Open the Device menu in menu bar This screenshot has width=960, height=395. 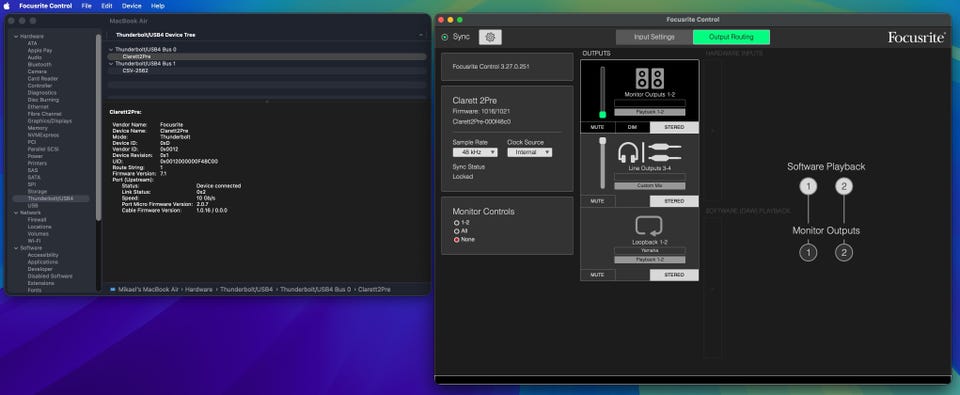[131, 6]
